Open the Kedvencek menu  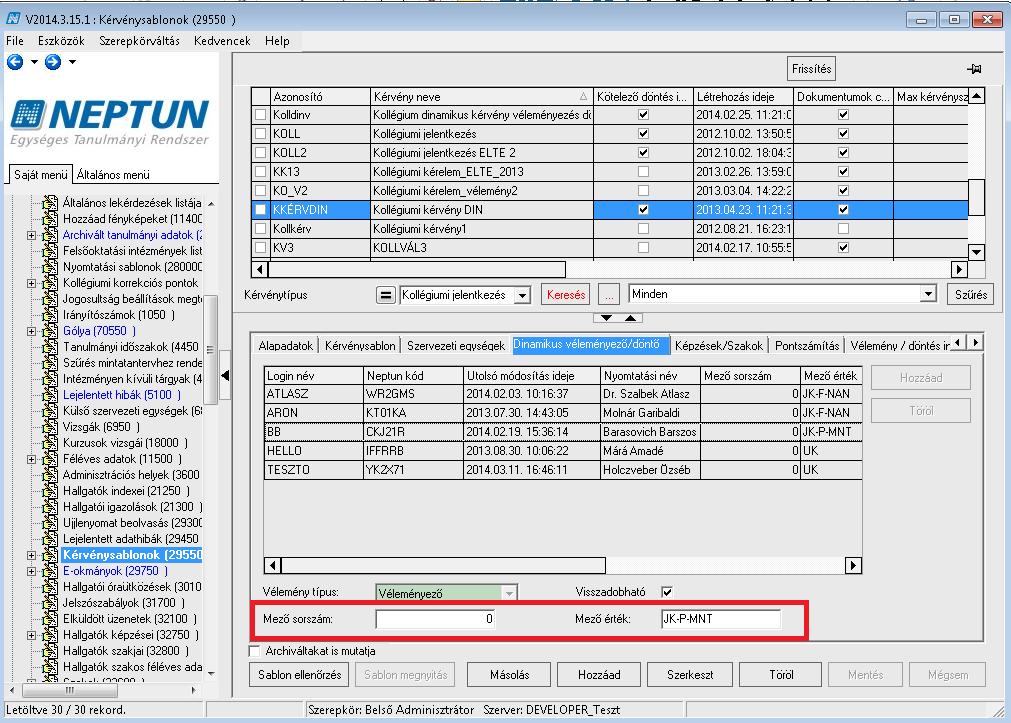[x=222, y=41]
